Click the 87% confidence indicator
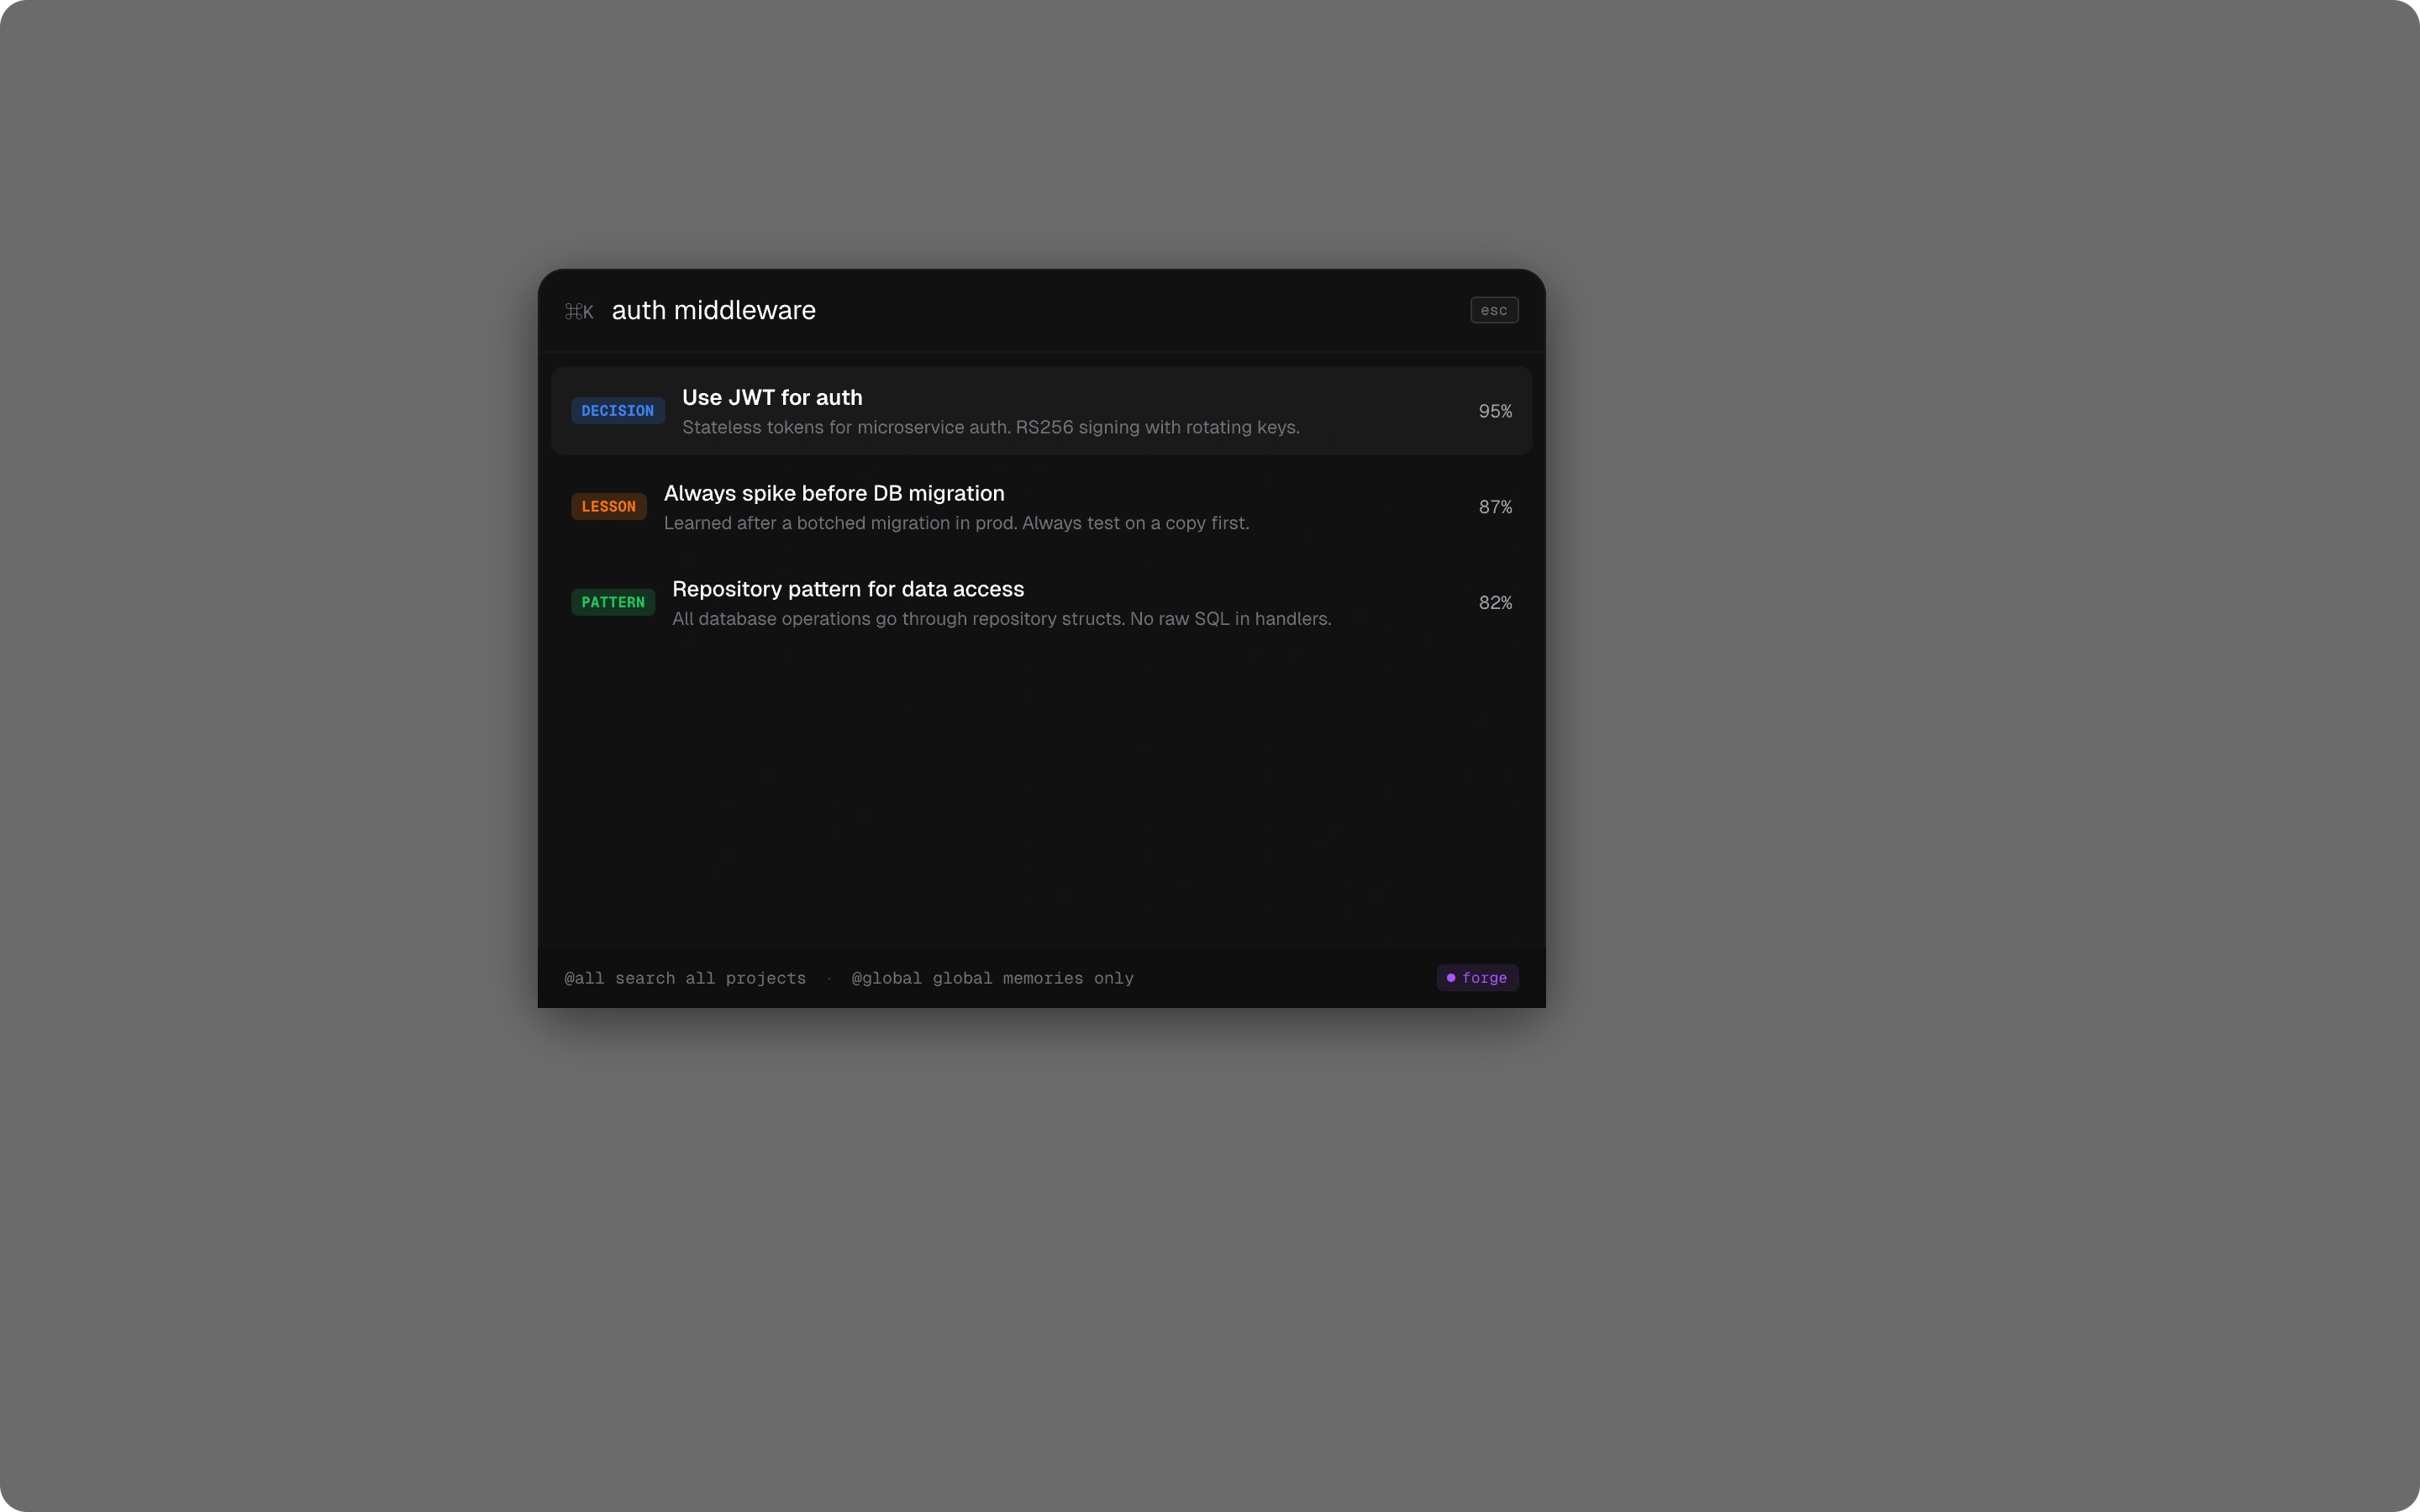2420x1512 pixels. click(1494, 506)
